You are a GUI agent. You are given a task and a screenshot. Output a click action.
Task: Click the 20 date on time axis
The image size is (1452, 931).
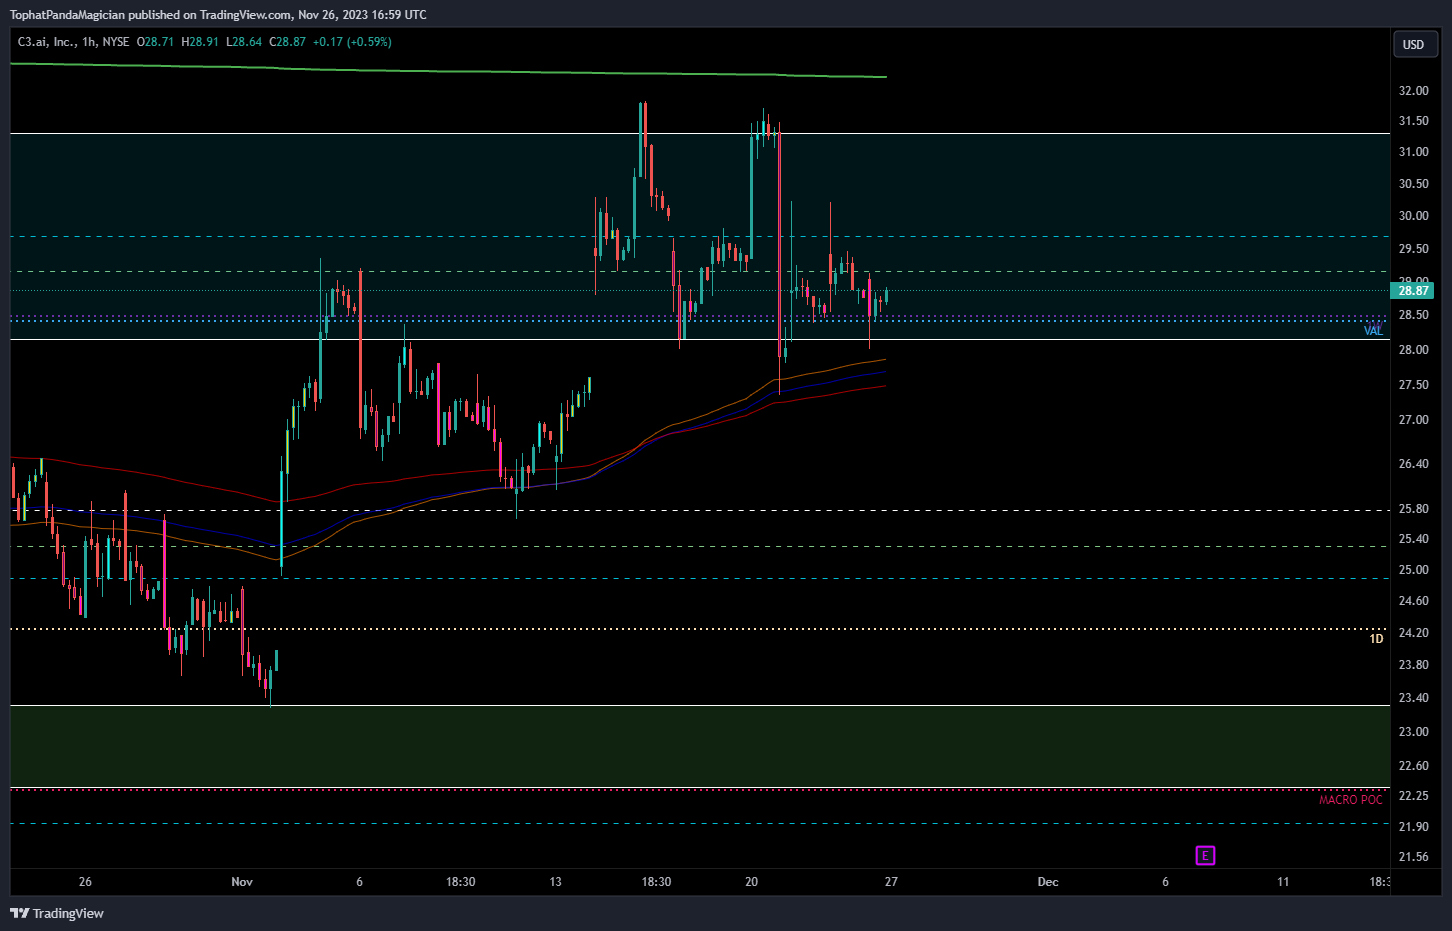coord(751,882)
